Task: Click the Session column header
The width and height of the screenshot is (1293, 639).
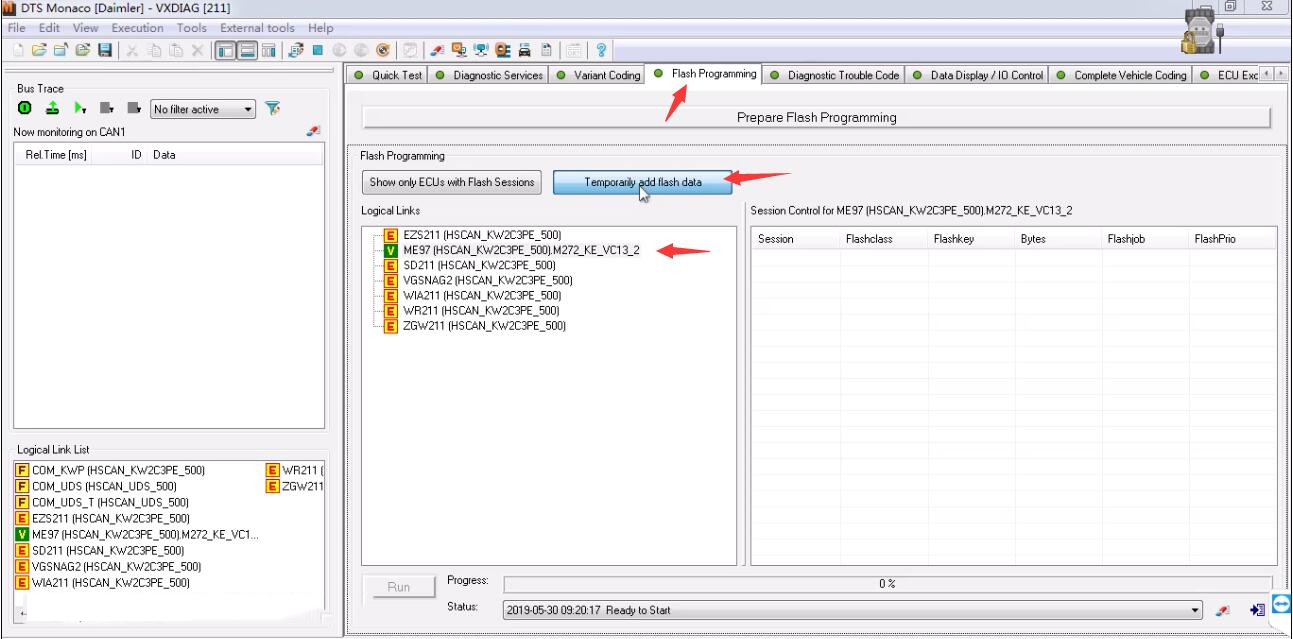Action: [795, 239]
